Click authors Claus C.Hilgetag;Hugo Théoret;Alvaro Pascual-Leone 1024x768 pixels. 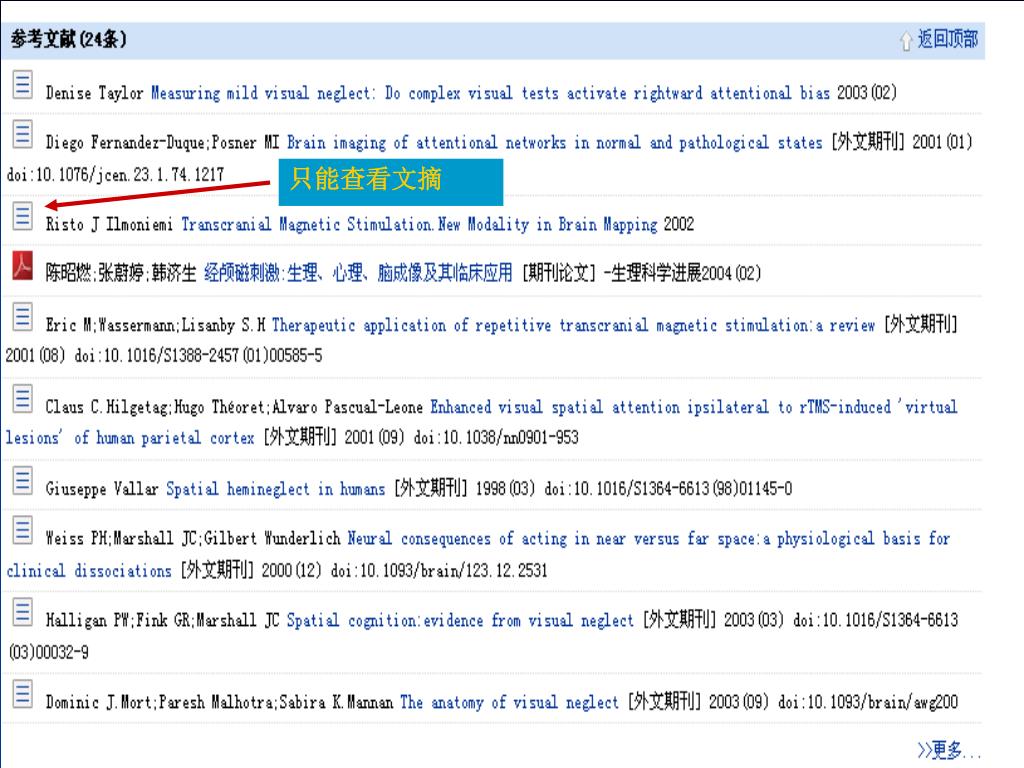pyautogui.click(x=234, y=407)
